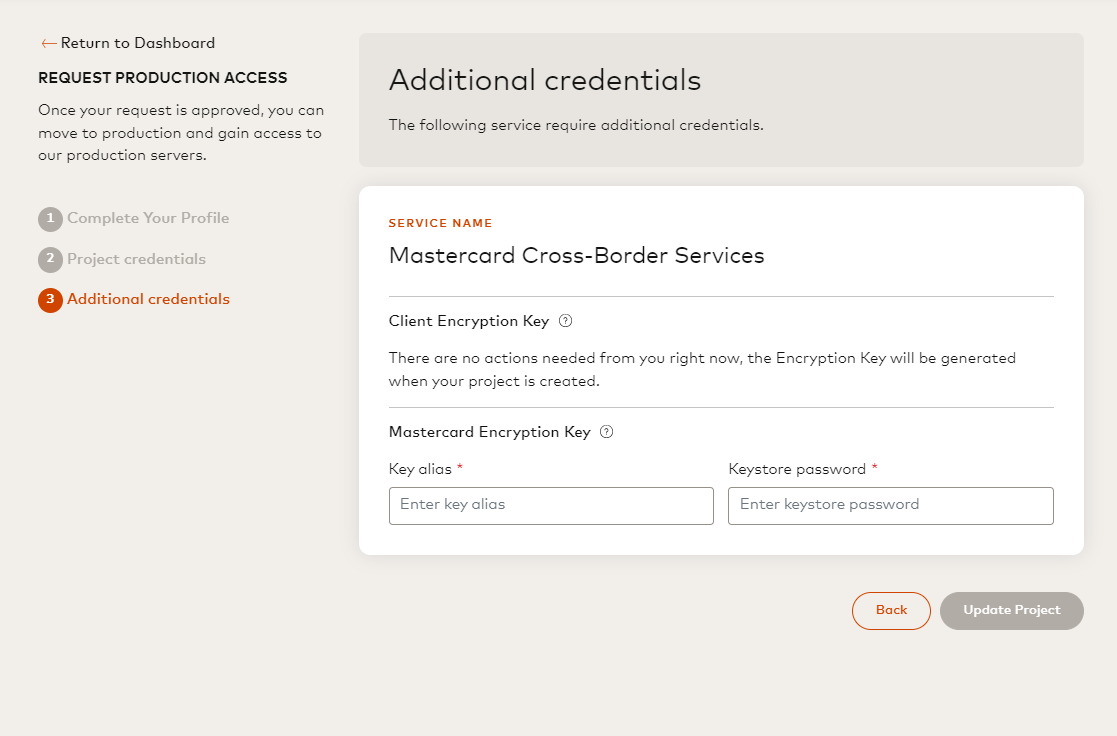The width and height of the screenshot is (1117, 736).
Task: Click the red asterisk beside Key alias
Action: (460, 467)
